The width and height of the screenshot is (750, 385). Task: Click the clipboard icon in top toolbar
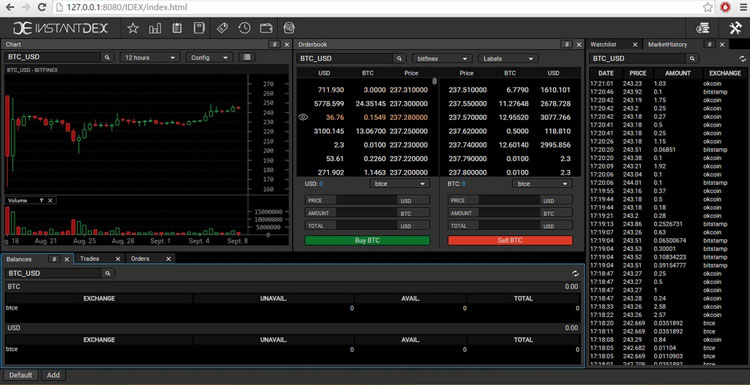point(177,28)
